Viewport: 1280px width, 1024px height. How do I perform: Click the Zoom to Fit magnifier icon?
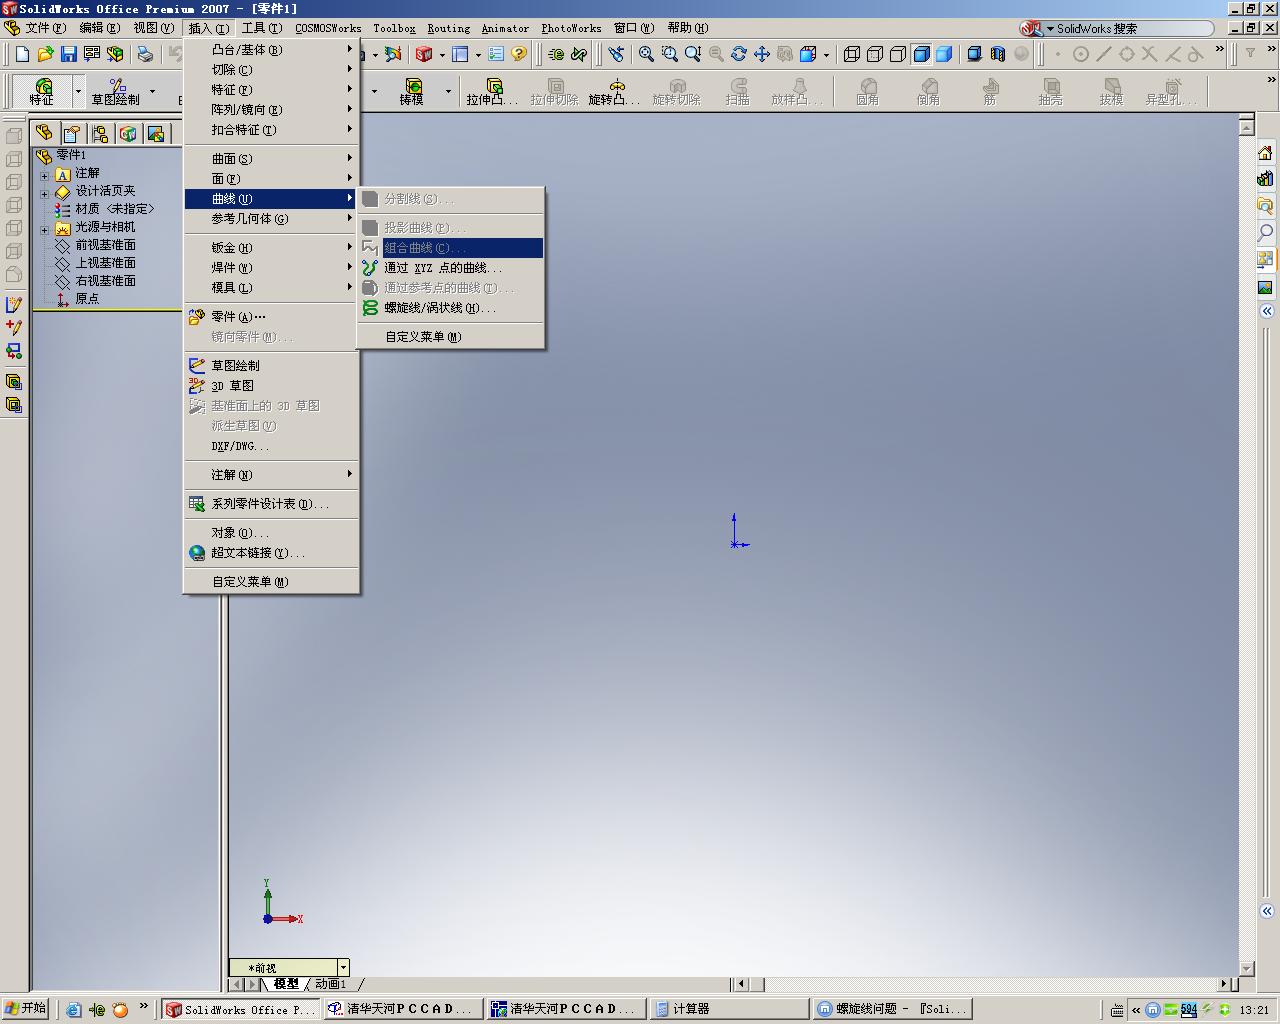646,54
